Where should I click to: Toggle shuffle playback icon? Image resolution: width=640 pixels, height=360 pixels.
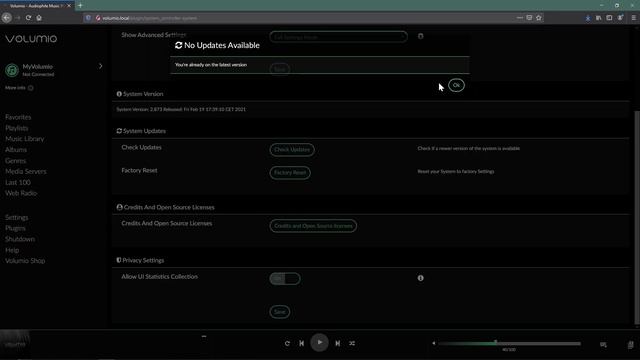click(x=352, y=343)
